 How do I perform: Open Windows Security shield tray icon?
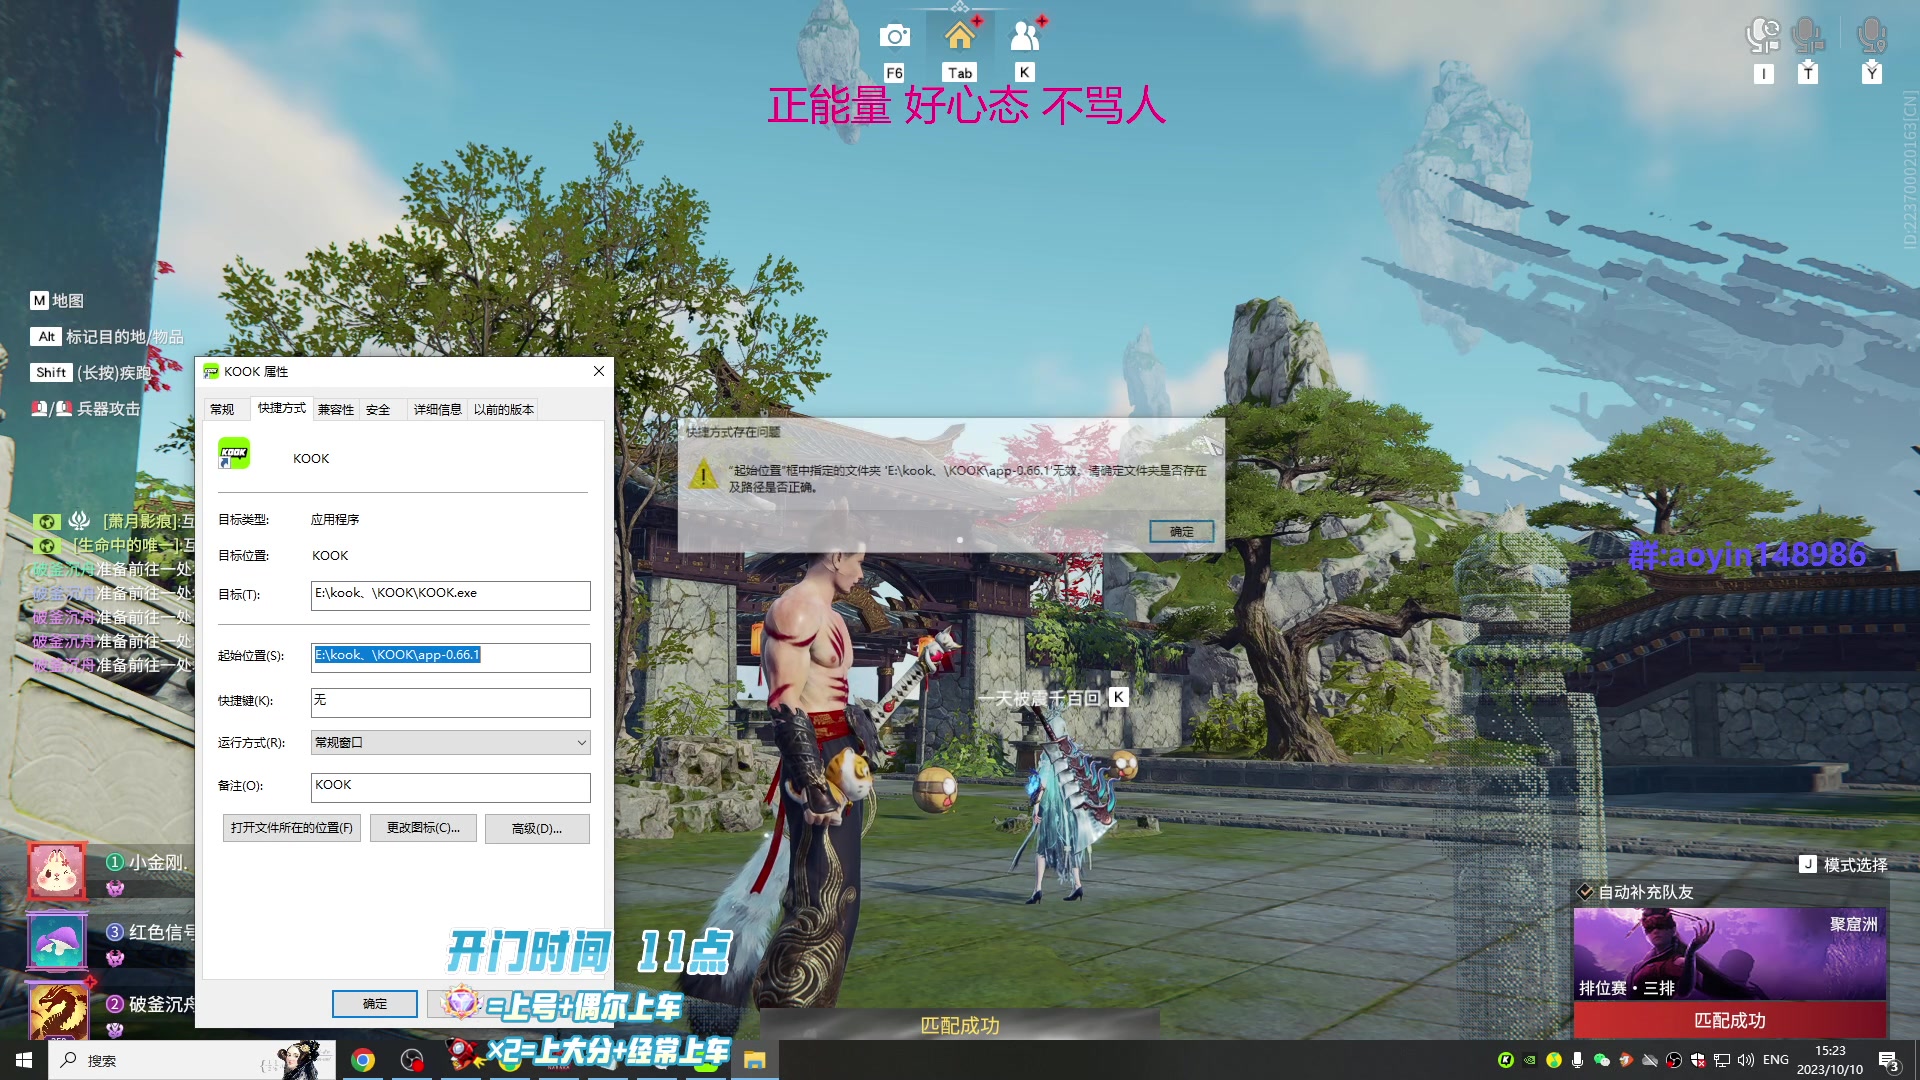click(1698, 1060)
